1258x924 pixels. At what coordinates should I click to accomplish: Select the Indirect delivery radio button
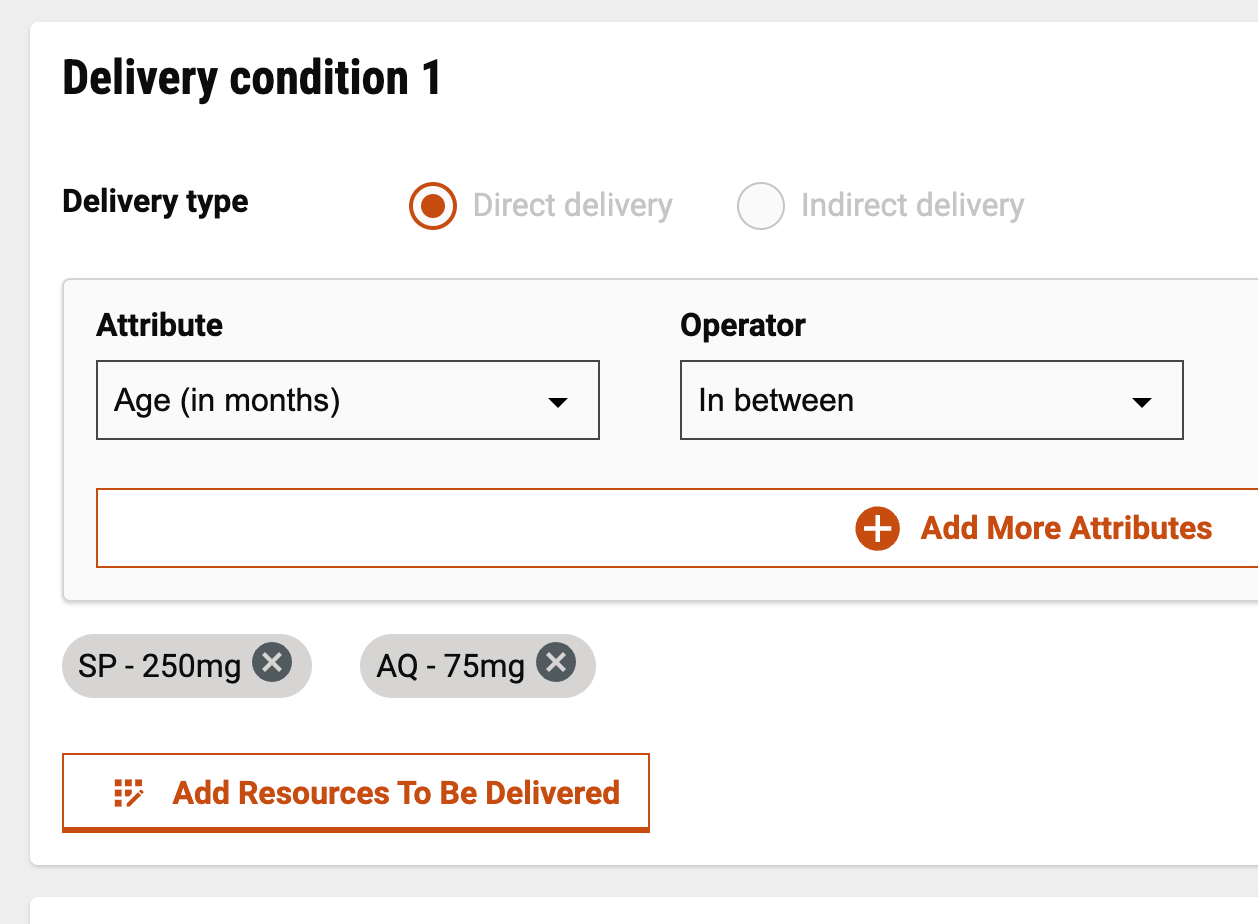click(760, 206)
